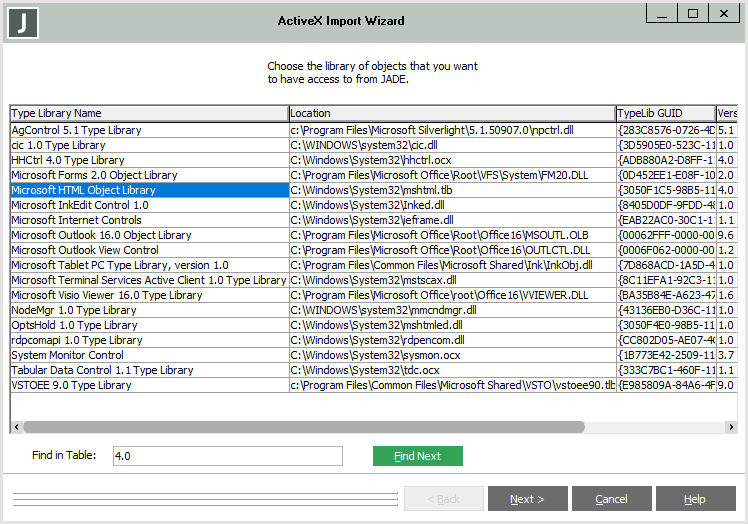Click the horizontal scrollbar thumb
Screen dimensions: 748x524
(304, 427)
